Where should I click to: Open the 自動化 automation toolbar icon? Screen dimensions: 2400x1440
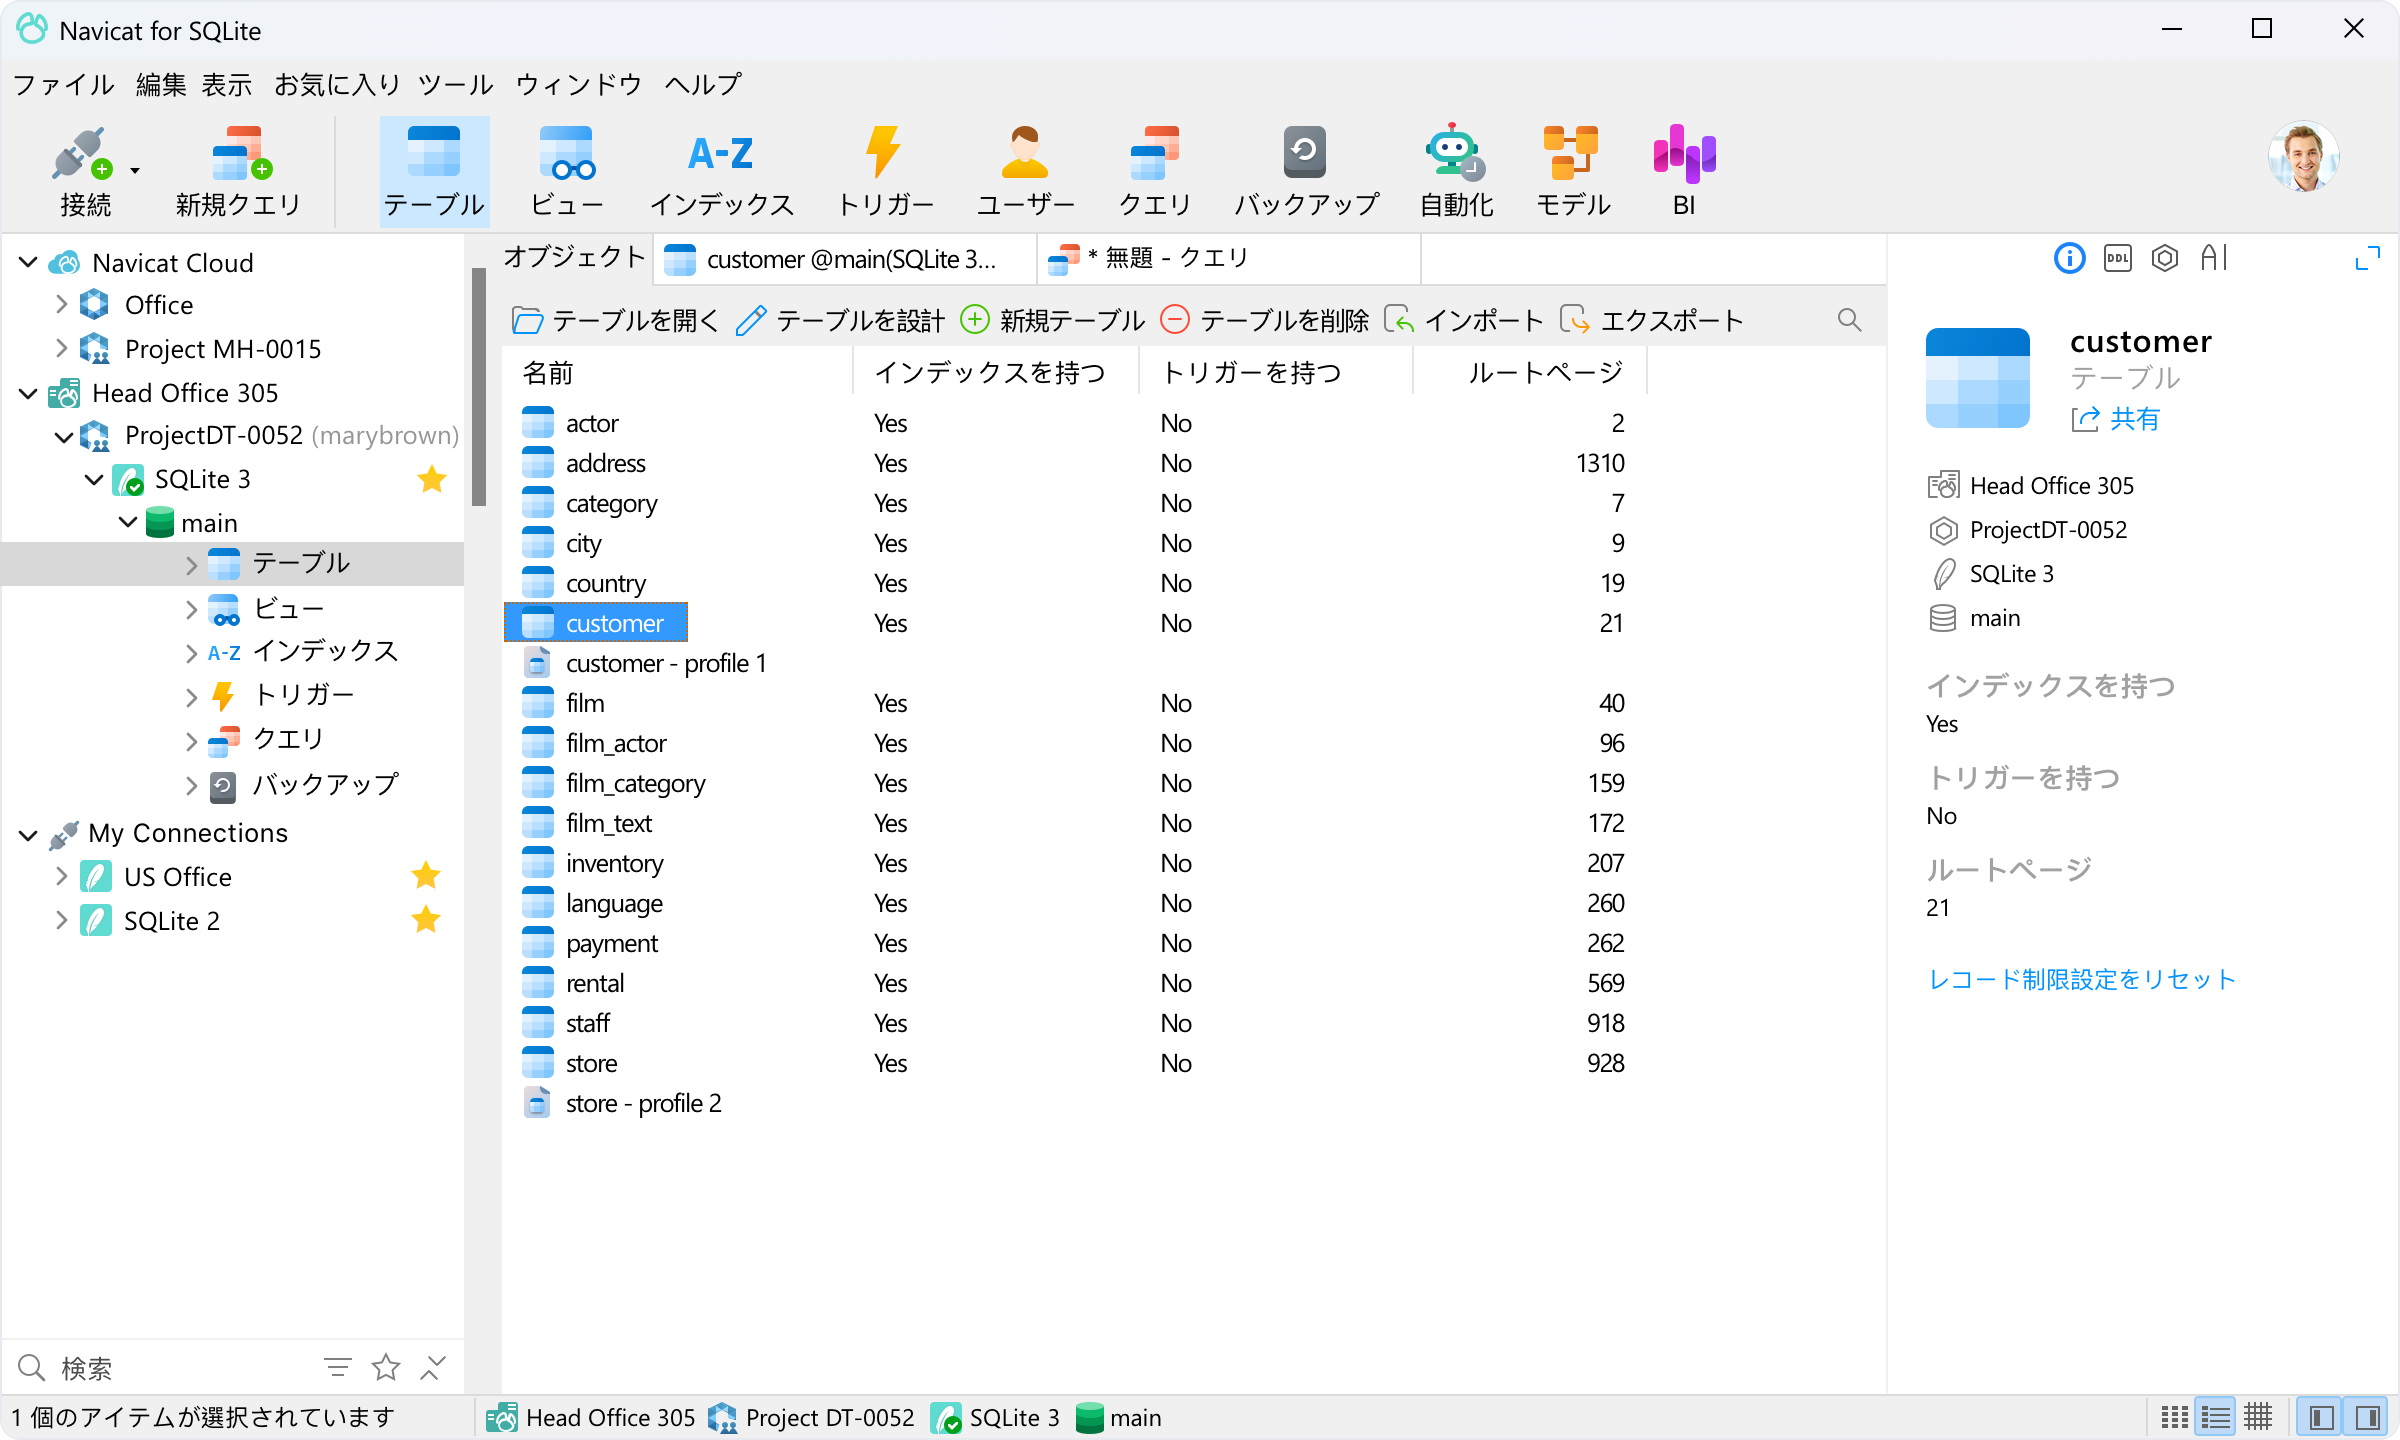[1456, 171]
